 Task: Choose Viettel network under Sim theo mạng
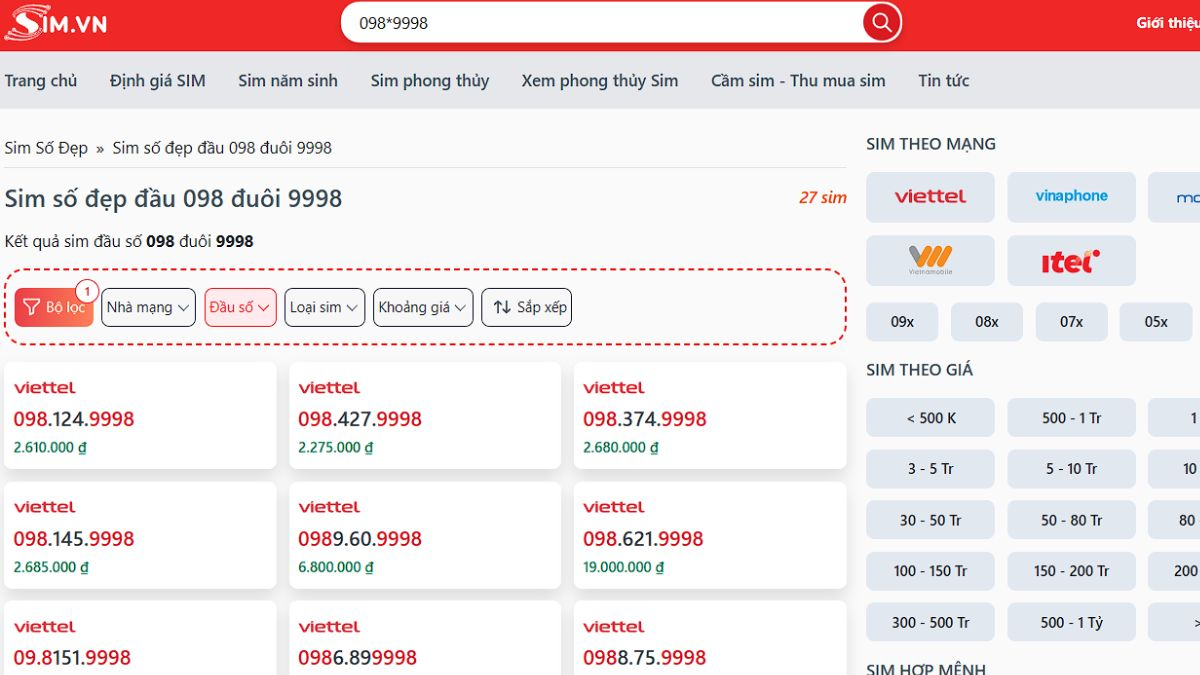pyautogui.click(x=930, y=197)
